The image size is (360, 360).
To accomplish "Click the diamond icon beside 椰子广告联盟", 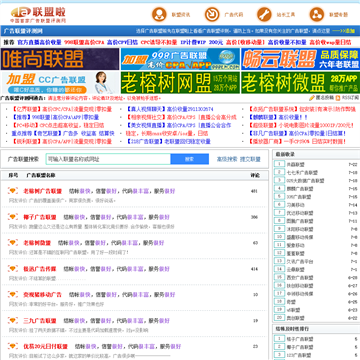I will click(x=13, y=217).
